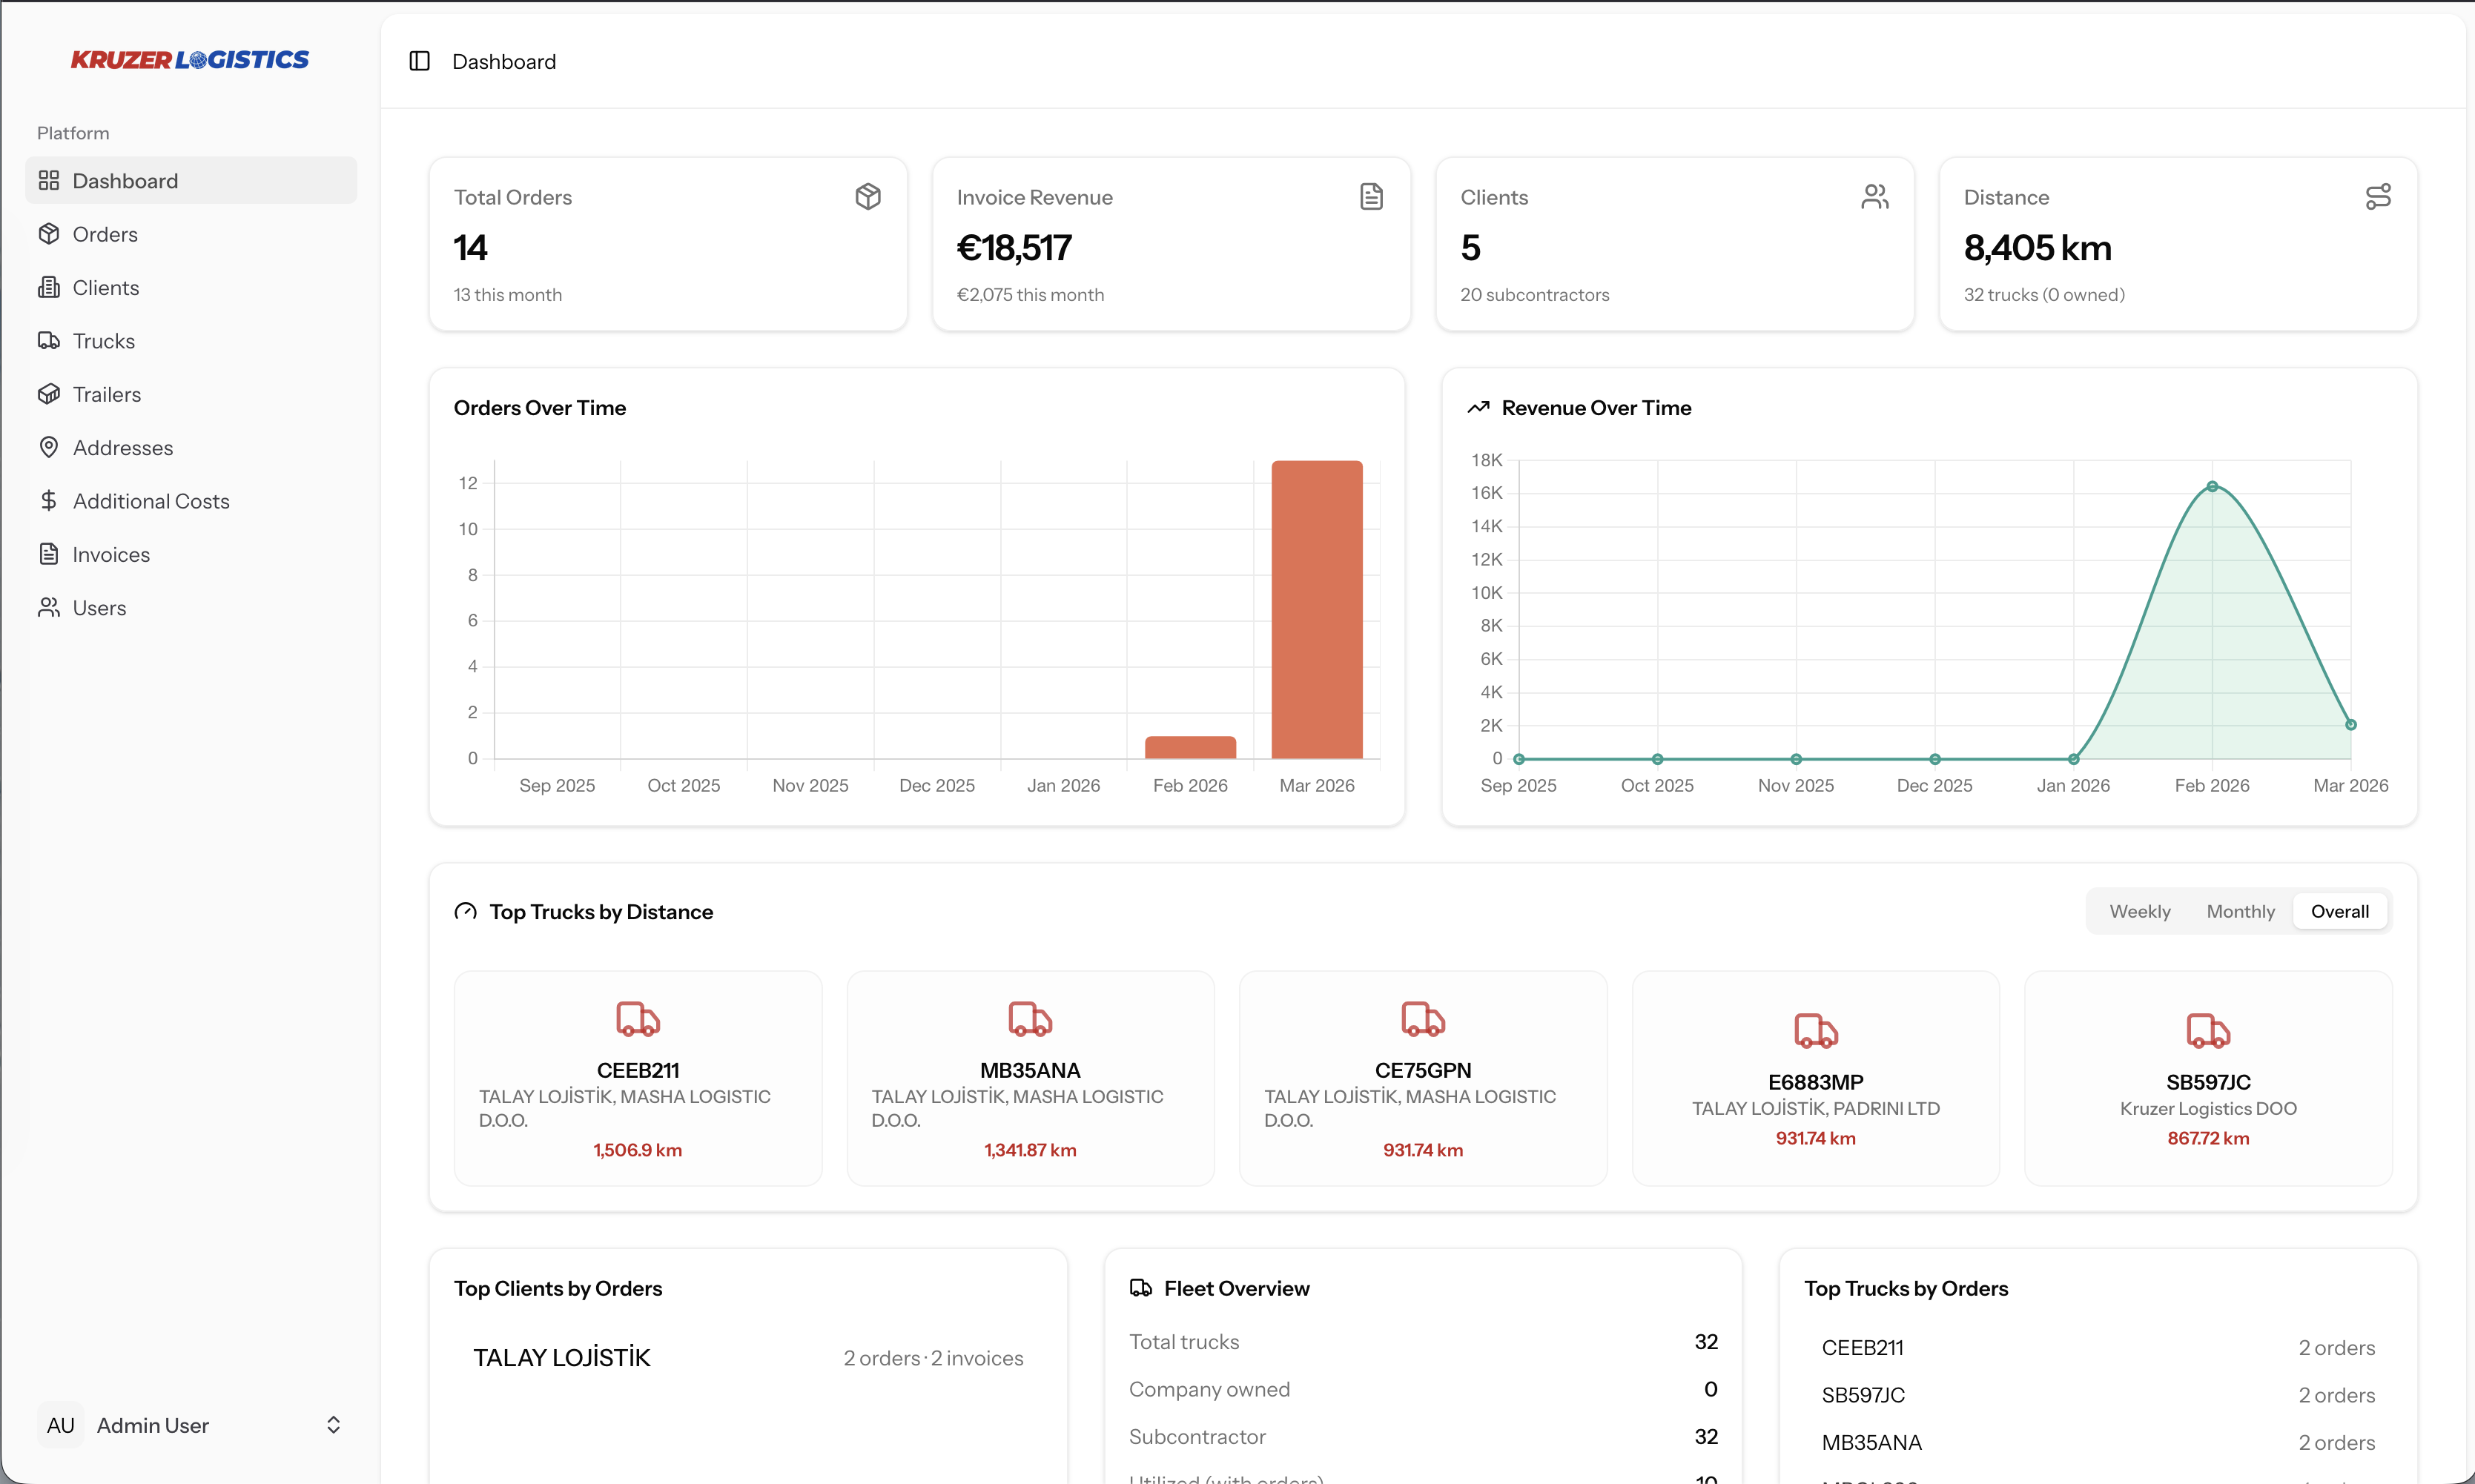Click the Distance route icon
The image size is (2475, 1484).
coord(2378,196)
